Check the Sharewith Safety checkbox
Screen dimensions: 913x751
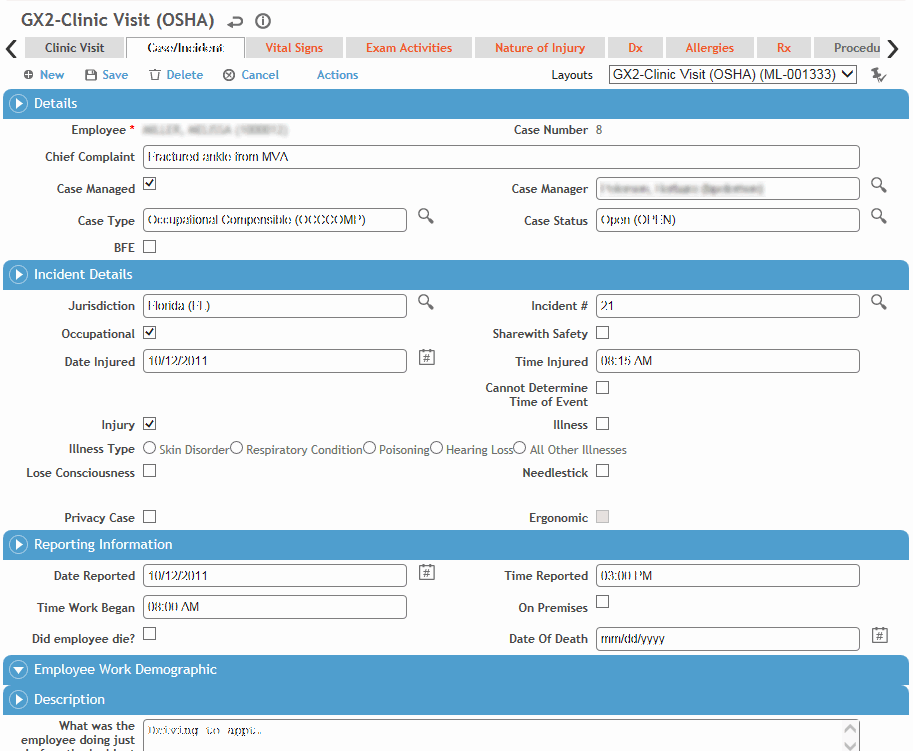[603, 332]
